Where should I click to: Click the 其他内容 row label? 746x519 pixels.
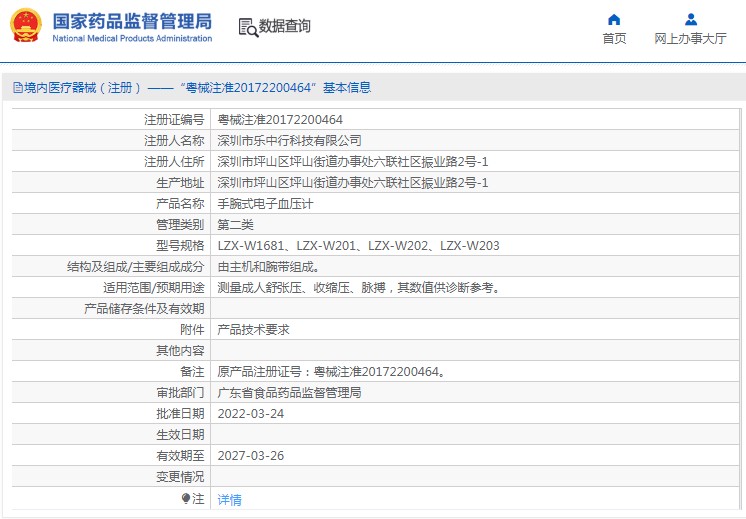[x=180, y=351]
